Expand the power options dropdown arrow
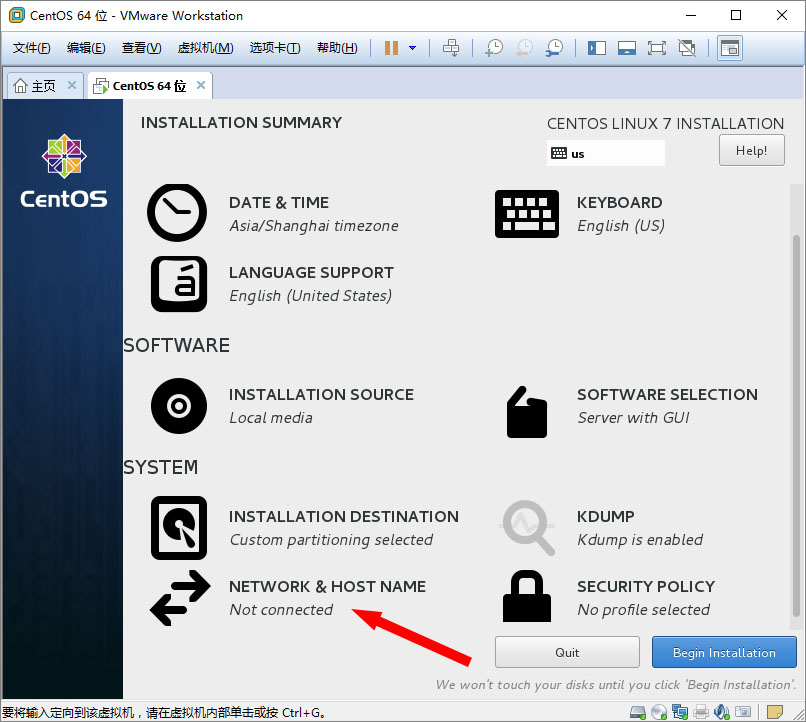The width and height of the screenshot is (806, 722). [412, 48]
